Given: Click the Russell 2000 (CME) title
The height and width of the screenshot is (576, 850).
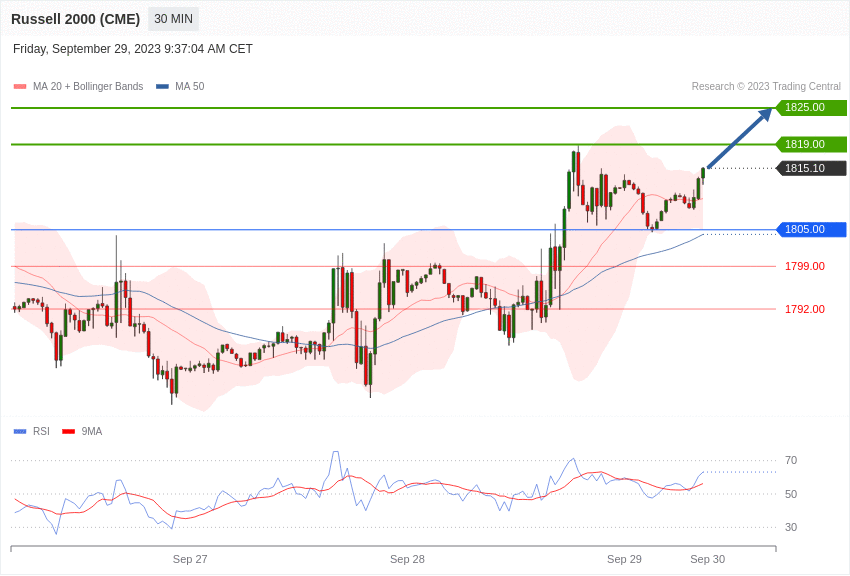Looking at the screenshot, I should coord(75,19).
